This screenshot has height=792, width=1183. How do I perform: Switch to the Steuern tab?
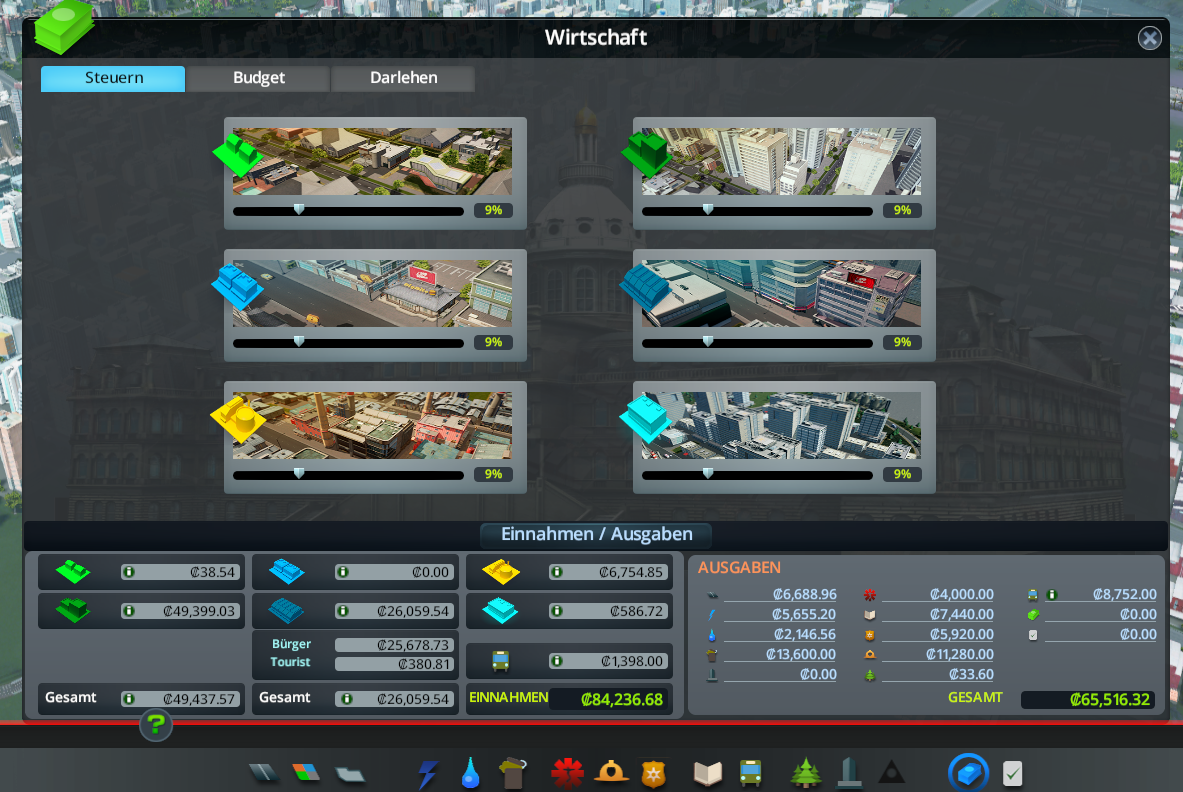(113, 78)
